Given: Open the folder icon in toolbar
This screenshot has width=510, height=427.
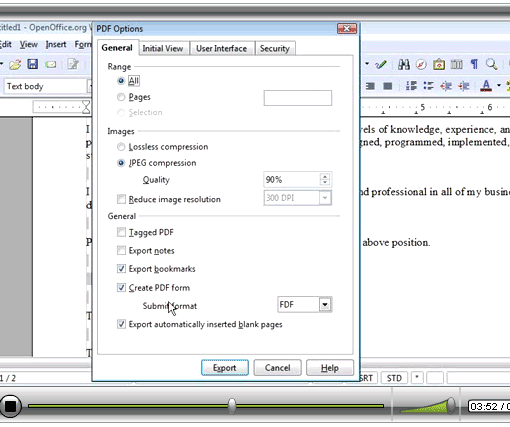Looking at the screenshot, I should tap(15, 64).
